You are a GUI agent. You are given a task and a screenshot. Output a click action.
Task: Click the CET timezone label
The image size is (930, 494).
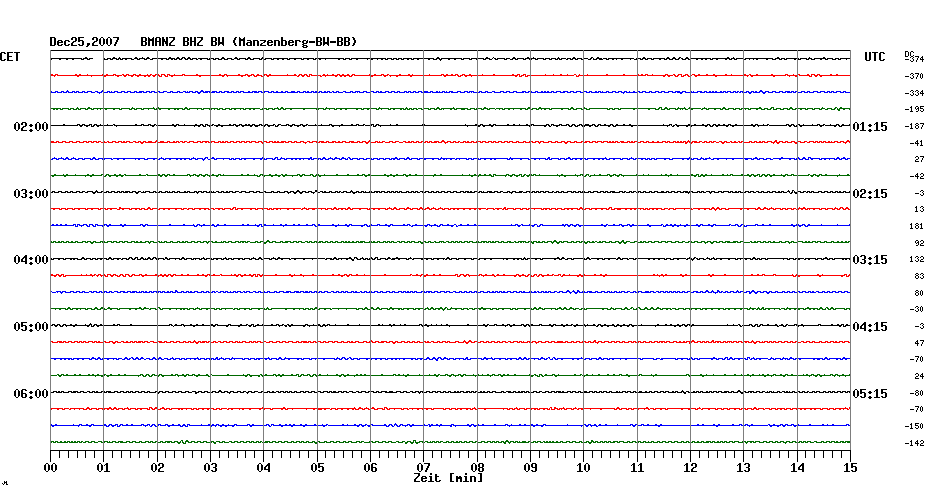click(x=10, y=57)
